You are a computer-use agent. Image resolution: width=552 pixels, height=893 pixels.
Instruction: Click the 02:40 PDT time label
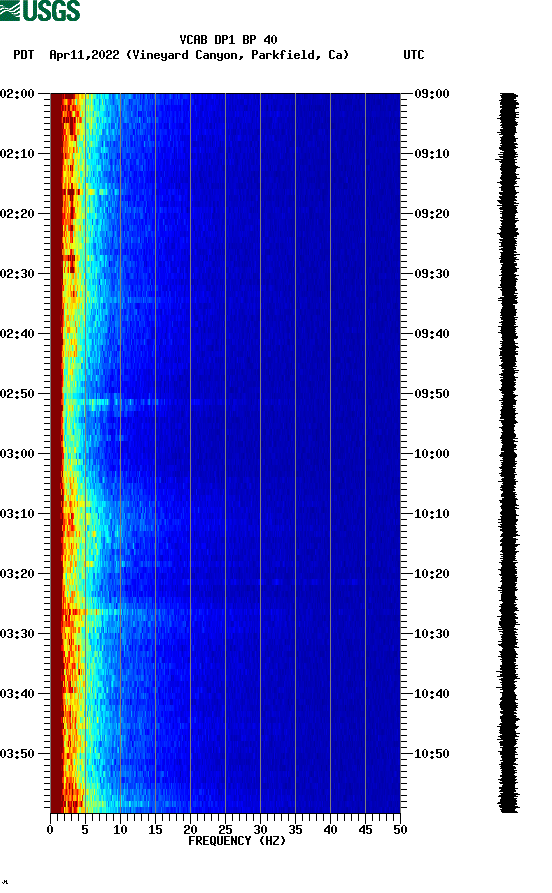[17, 334]
